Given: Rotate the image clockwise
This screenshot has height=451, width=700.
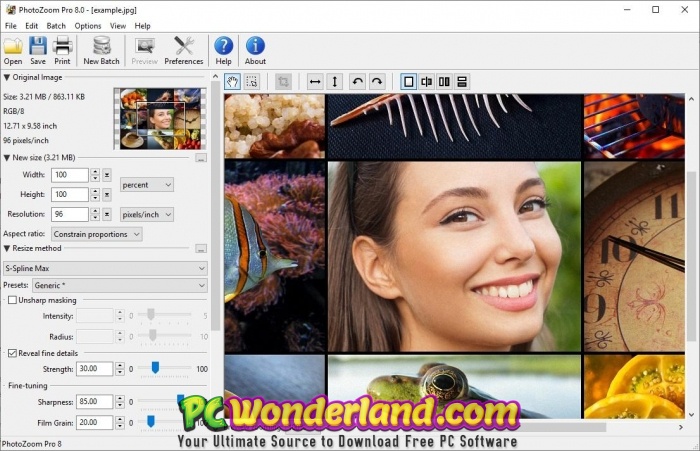Looking at the screenshot, I should tap(377, 82).
